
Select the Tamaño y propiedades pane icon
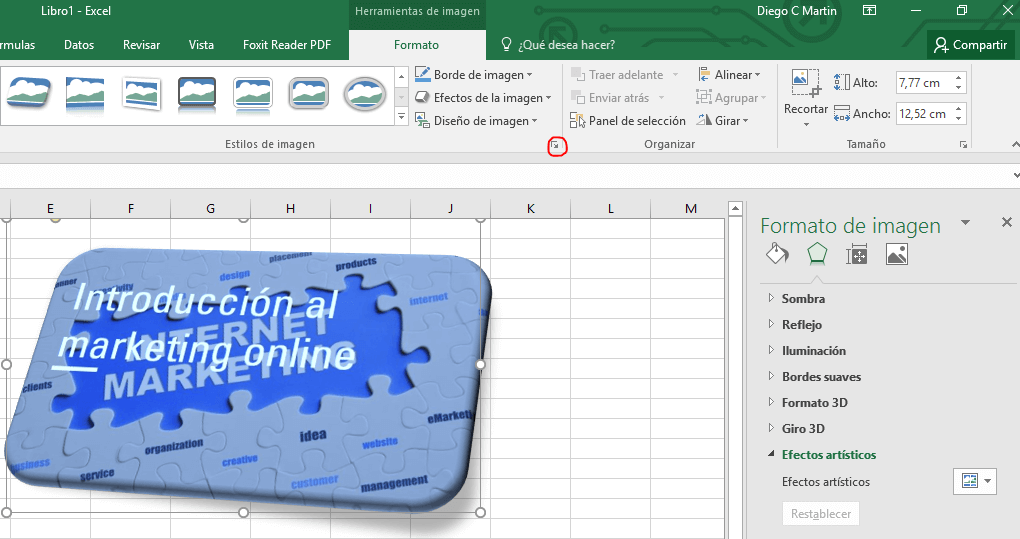(x=857, y=255)
